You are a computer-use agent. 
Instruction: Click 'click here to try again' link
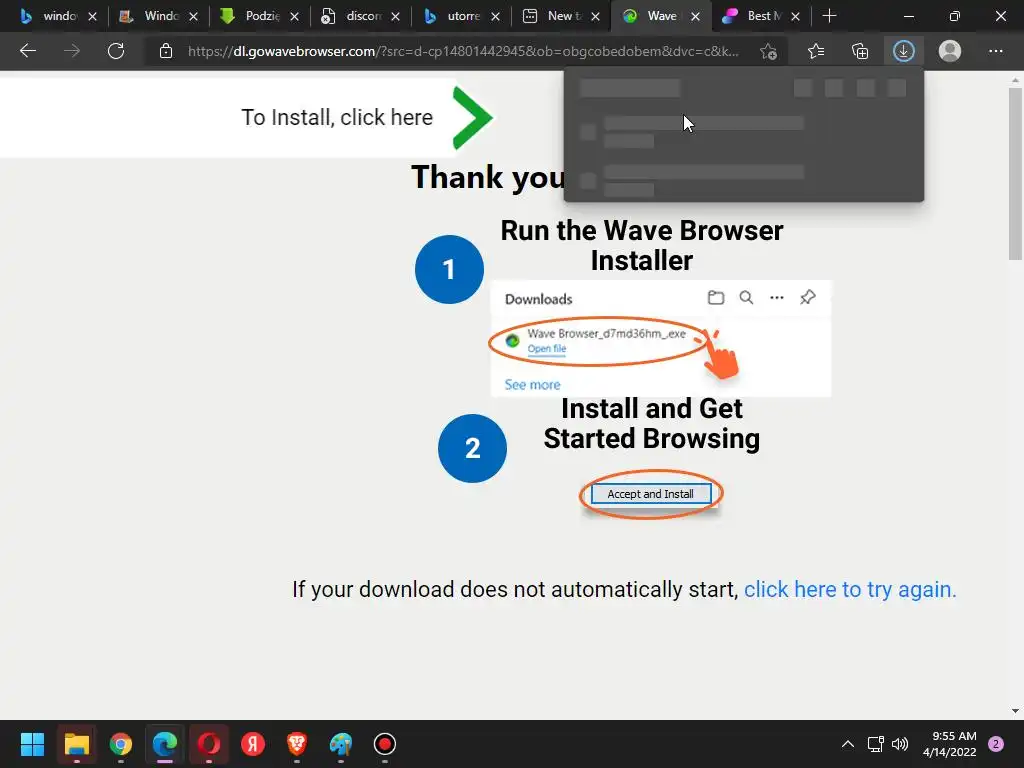coord(850,589)
